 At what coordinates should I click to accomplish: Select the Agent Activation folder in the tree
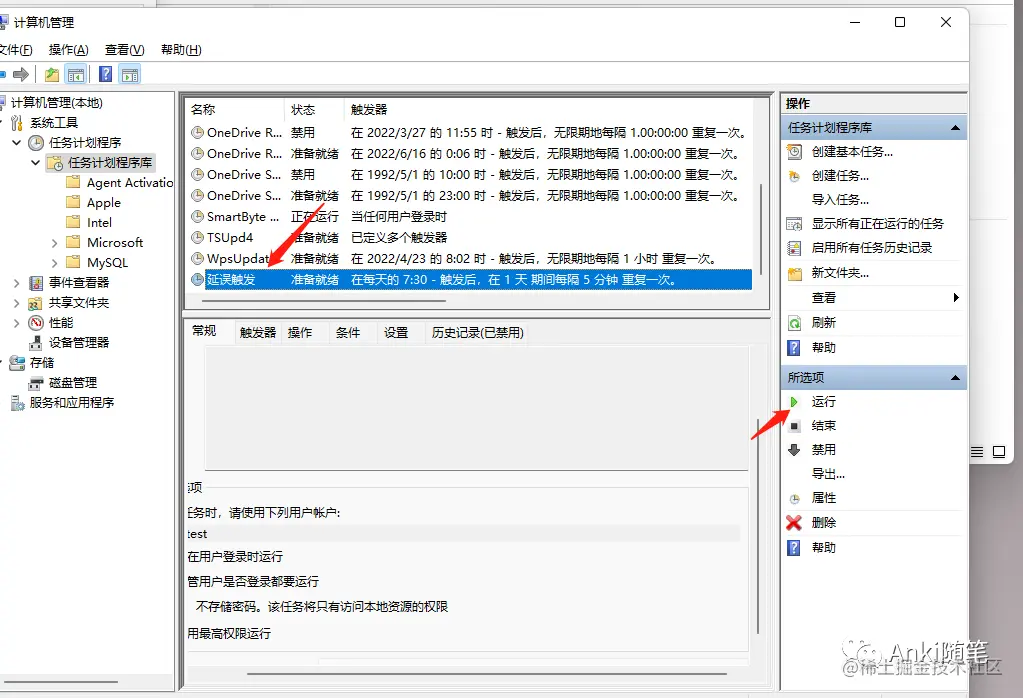pos(130,183)
